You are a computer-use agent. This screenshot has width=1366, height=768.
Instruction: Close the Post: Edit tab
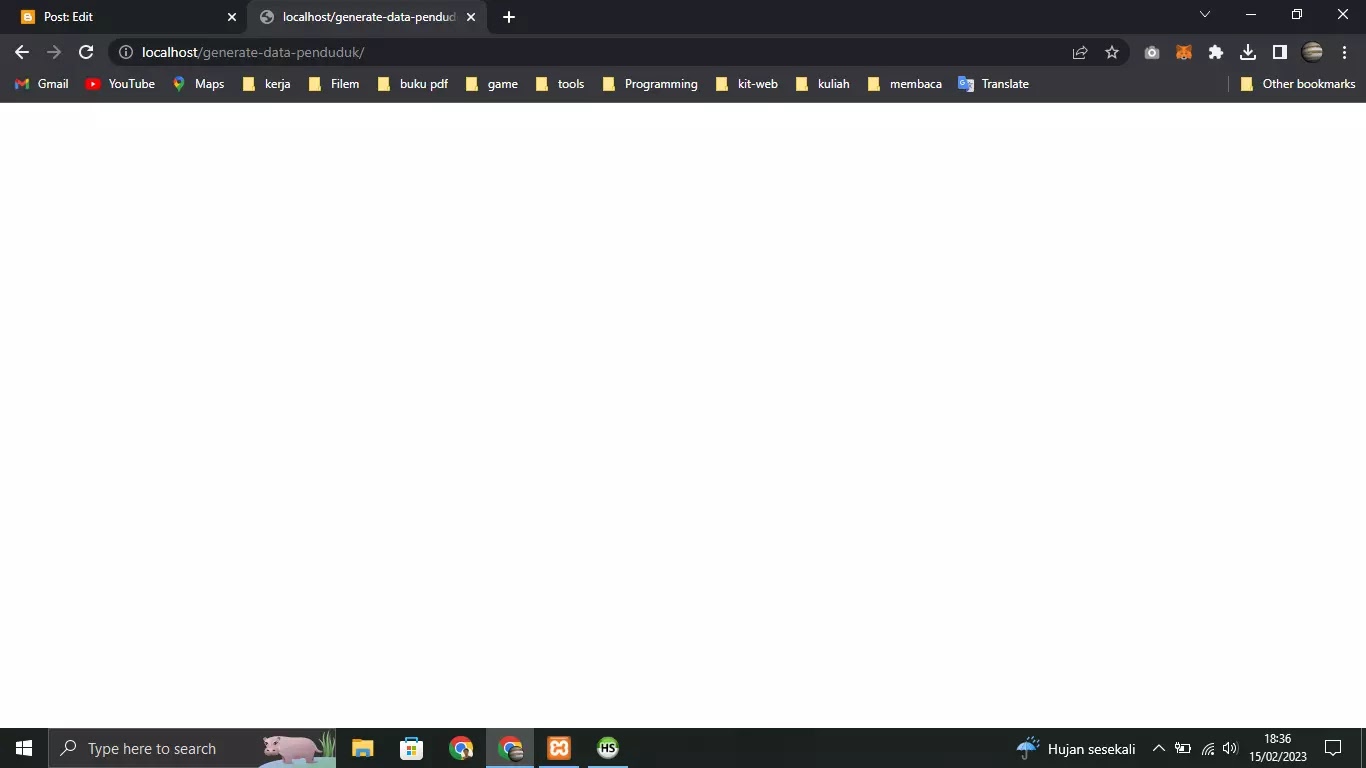232,17
